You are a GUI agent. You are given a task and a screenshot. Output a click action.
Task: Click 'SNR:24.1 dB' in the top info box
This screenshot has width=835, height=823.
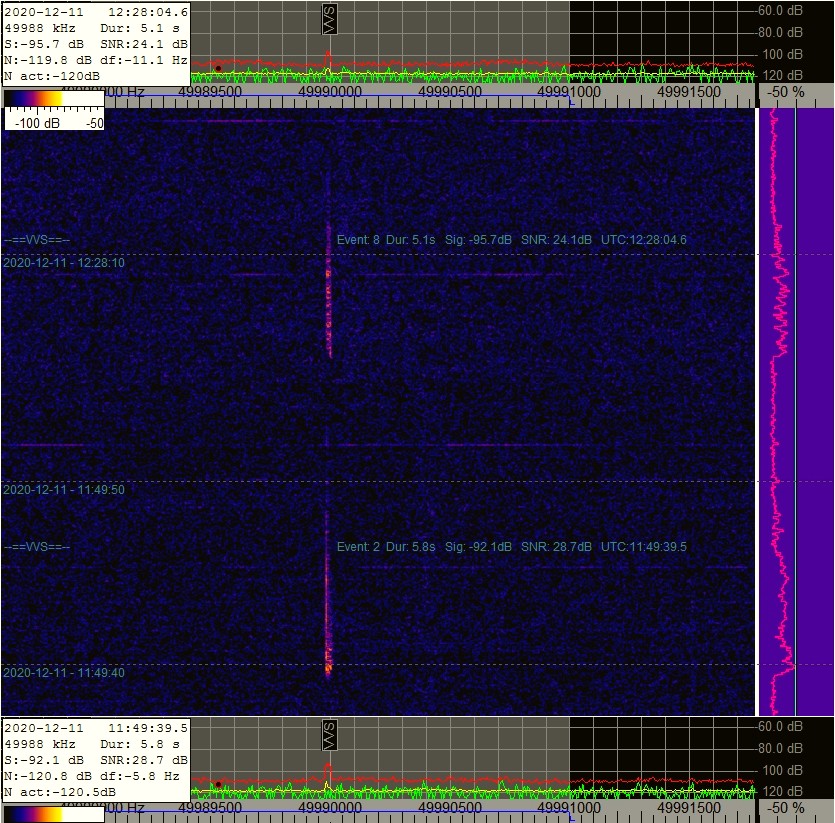click(x=144, y=44)
